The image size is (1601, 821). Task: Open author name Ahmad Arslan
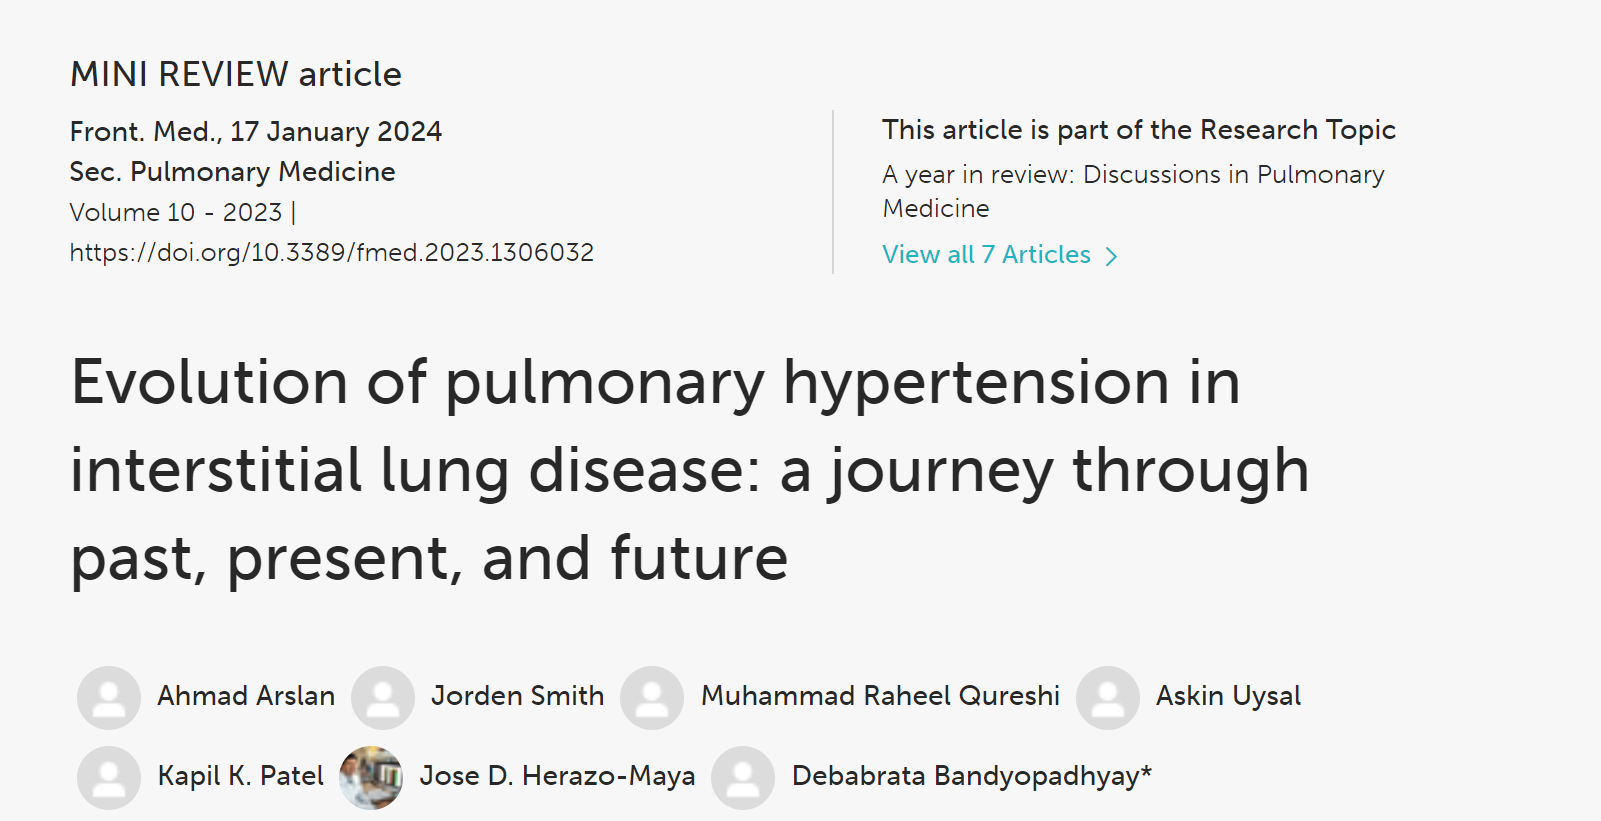[x=246, y=696]
